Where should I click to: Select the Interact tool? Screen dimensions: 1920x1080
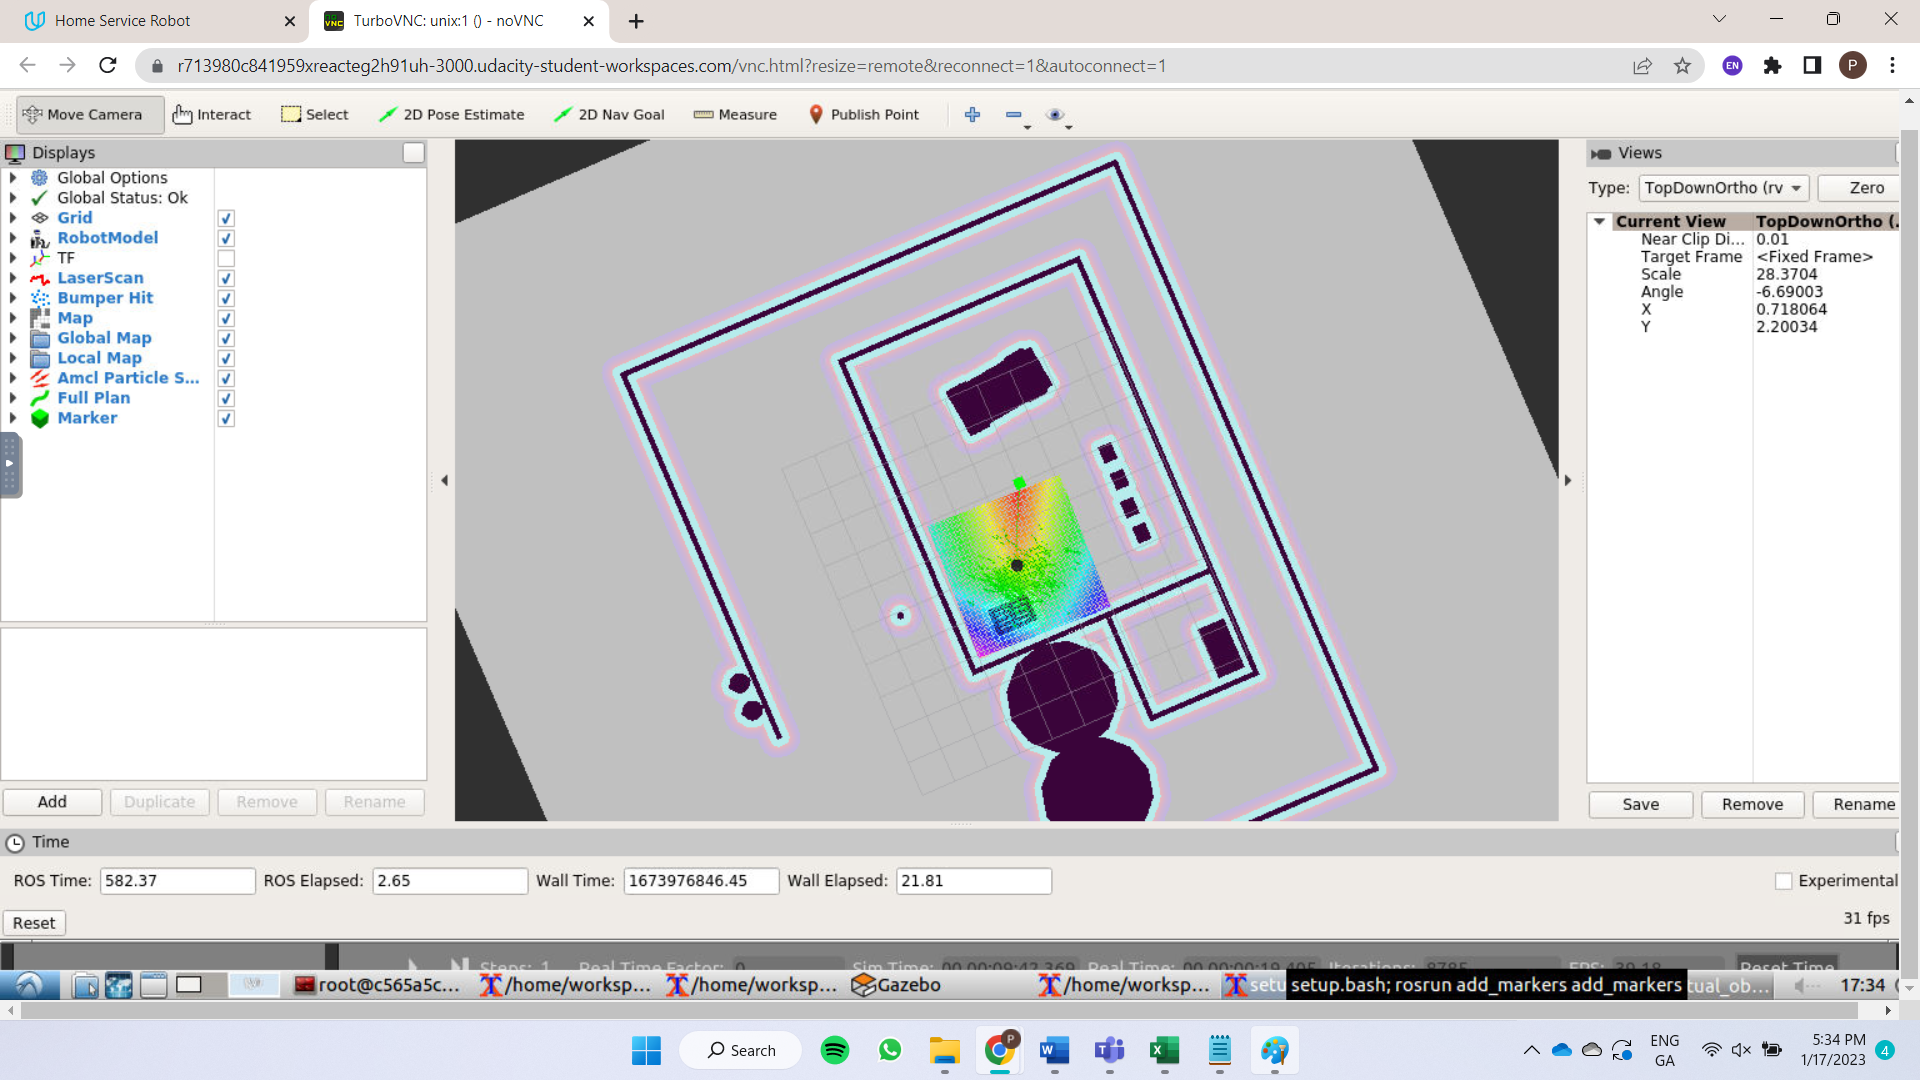(212, 114)
